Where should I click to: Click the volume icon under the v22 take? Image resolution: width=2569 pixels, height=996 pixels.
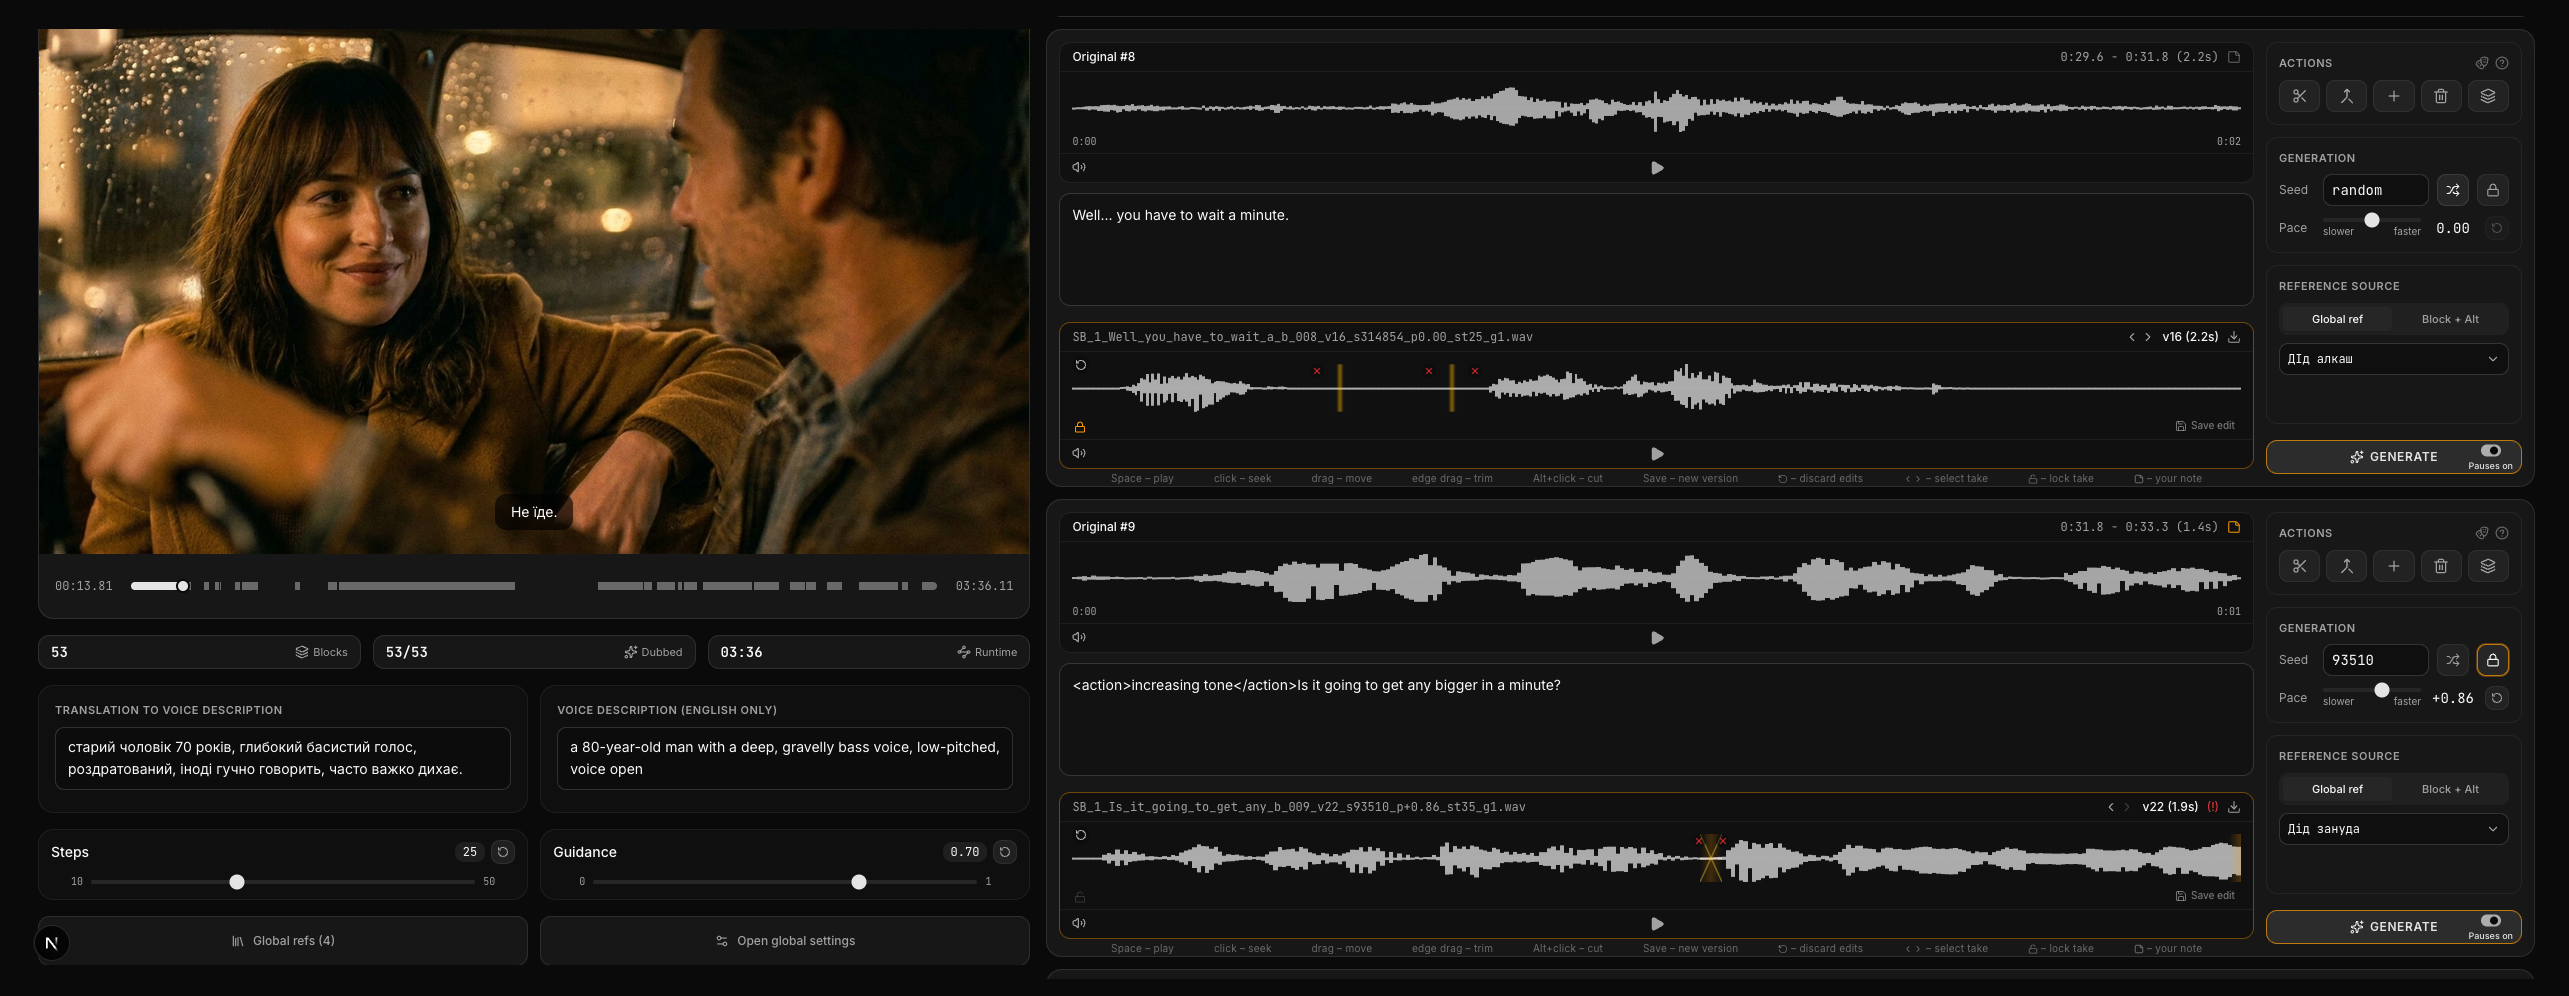[1079, 923]
